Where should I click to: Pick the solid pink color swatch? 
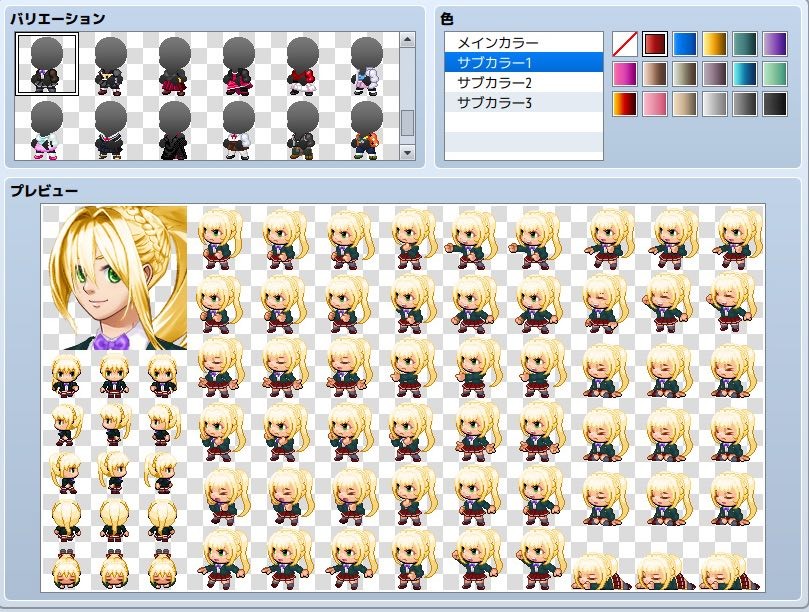(655, 103)
